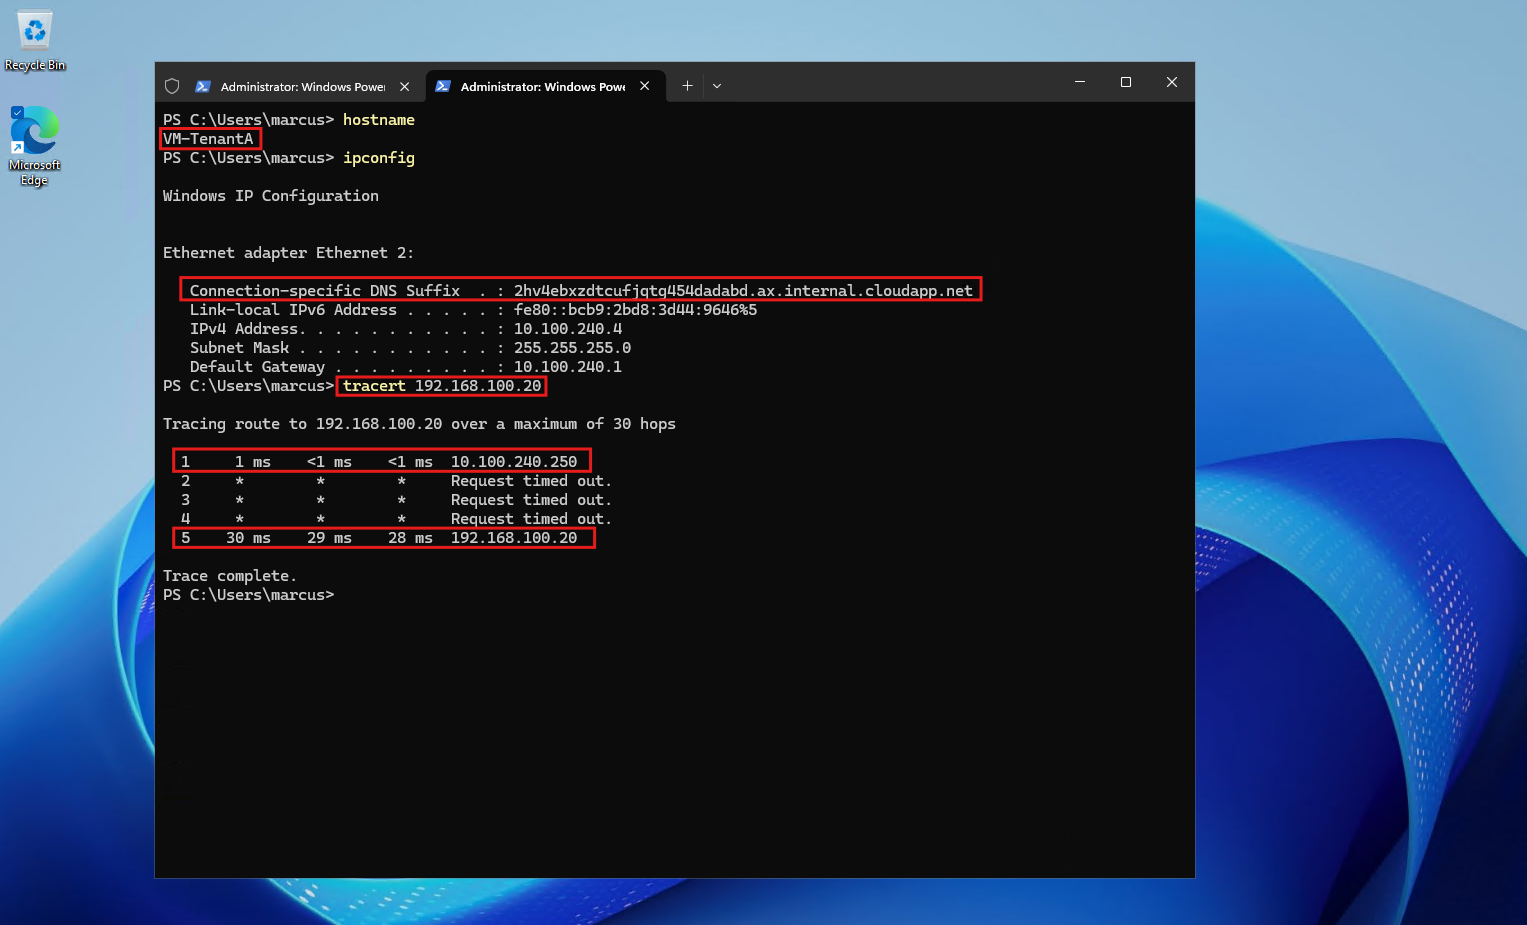Select the Microsoft Edge desktop shortcut
This screenshot has width=1527, height=925.
pyautogui.click(x=35, y=146)
